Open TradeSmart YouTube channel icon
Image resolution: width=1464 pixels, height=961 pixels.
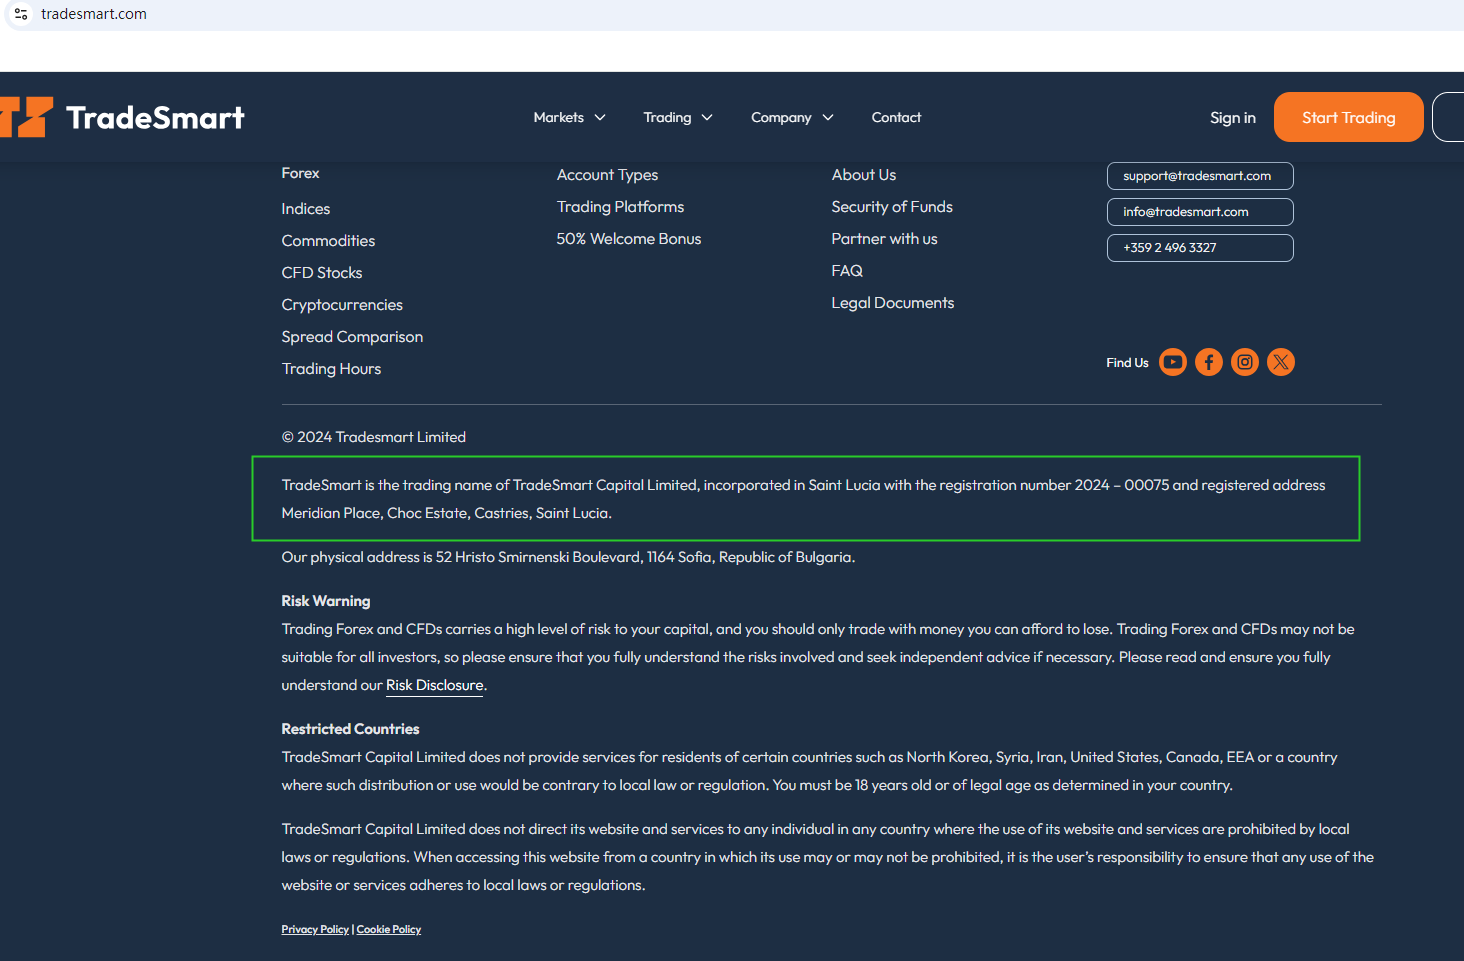click(x=1173, y=362)
